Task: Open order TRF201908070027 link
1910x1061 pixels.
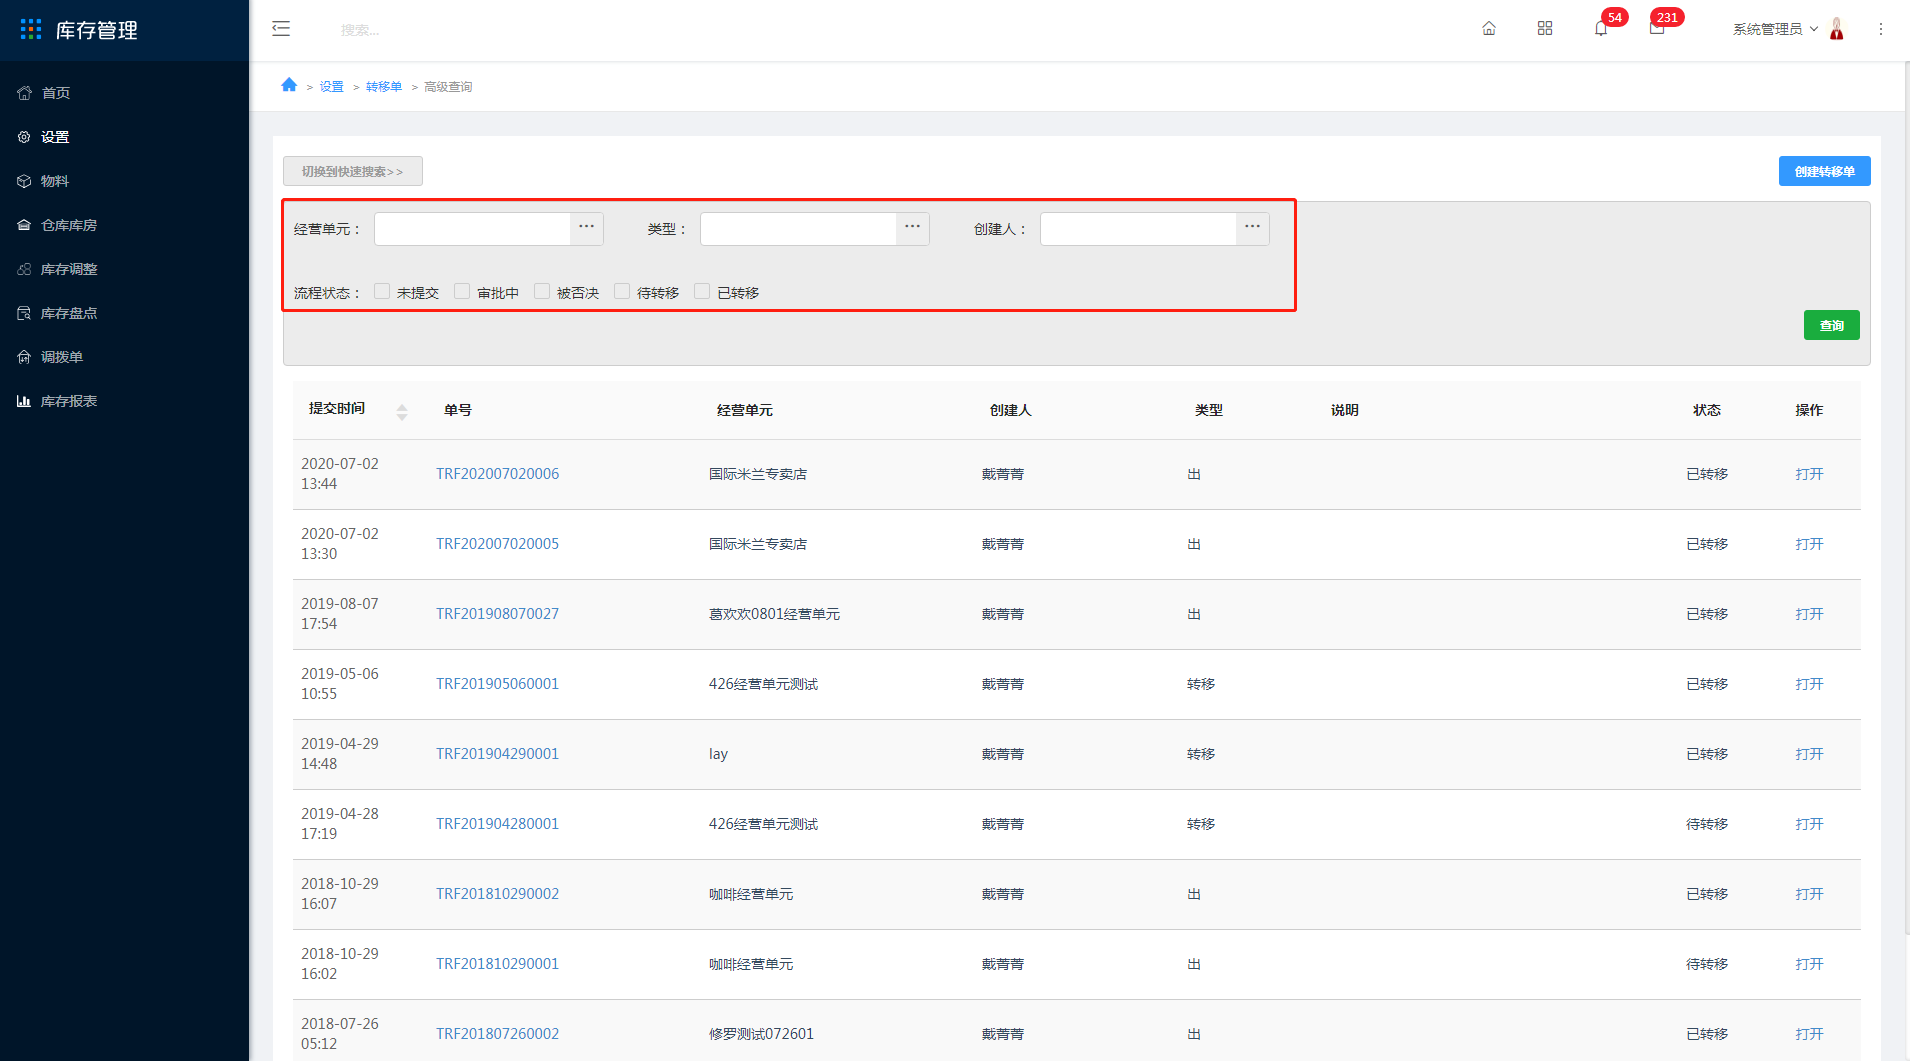Action: (497, 614)
